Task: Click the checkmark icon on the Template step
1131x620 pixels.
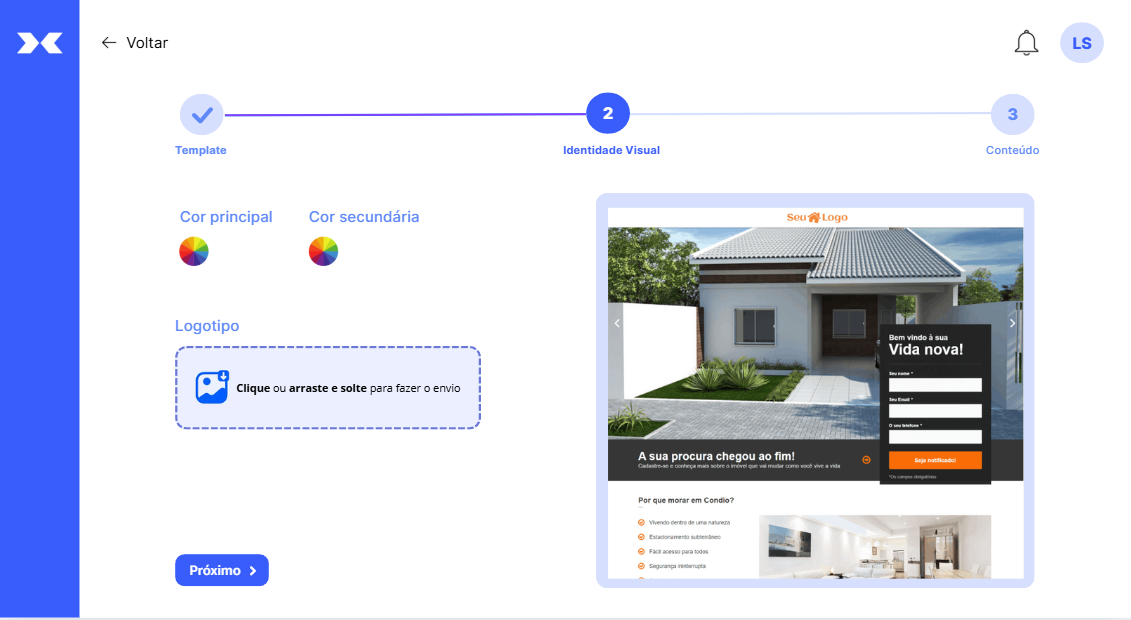Action: click(x=201, y=113)
